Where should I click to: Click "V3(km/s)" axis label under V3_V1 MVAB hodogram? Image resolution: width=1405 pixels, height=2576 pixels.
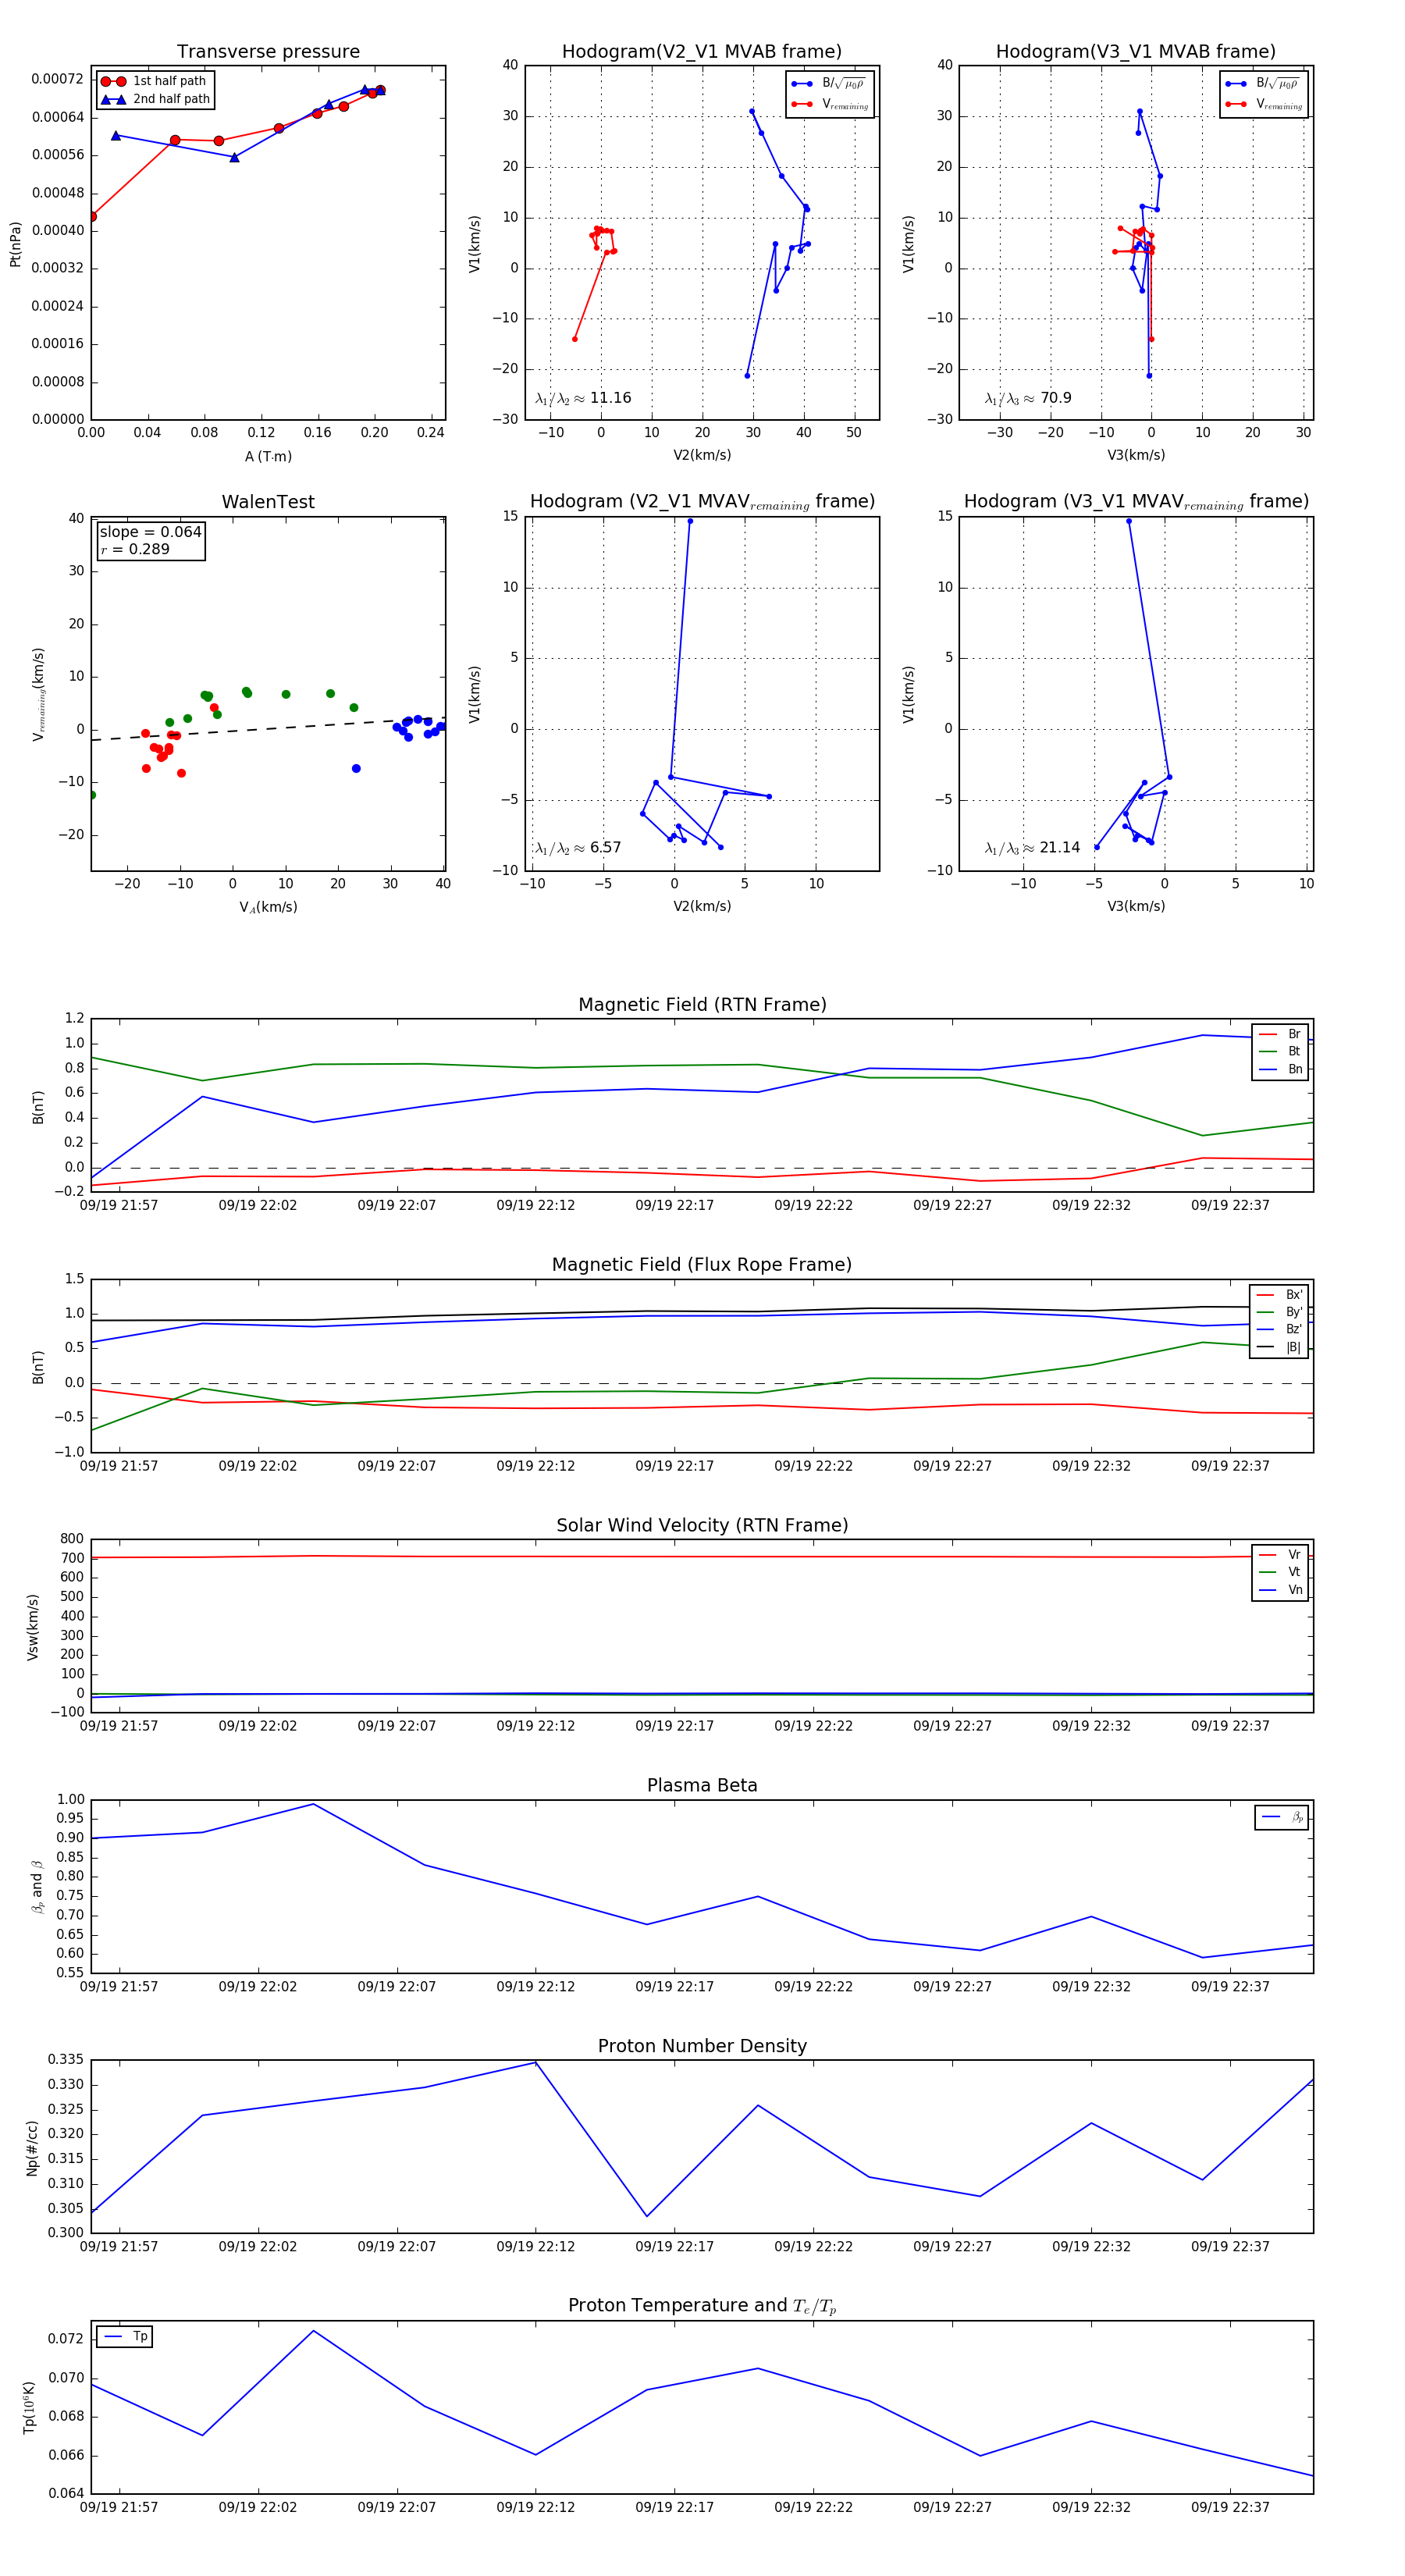1136,455
